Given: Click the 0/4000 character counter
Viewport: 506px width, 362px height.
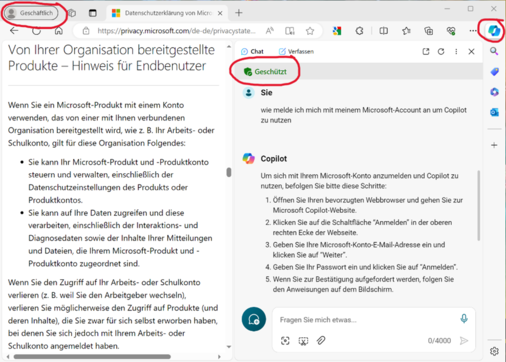Looking at the screenshot, I should point(439,341).
